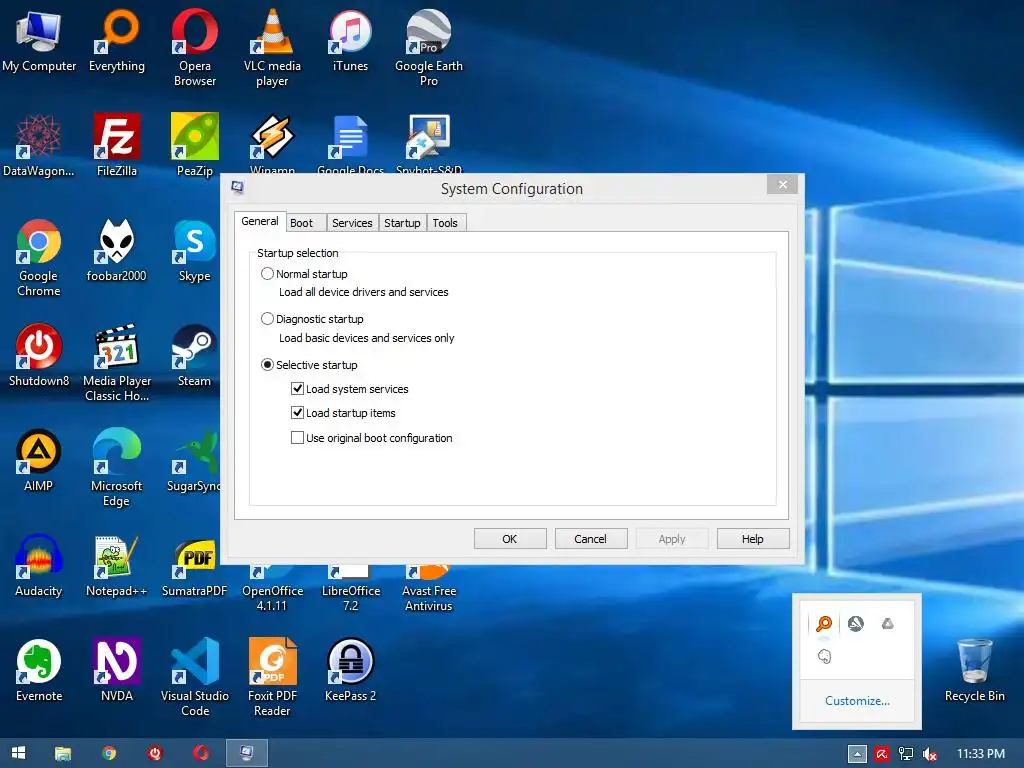
Task: Launch Evernote from the desktop
Action: click(39, 670)
